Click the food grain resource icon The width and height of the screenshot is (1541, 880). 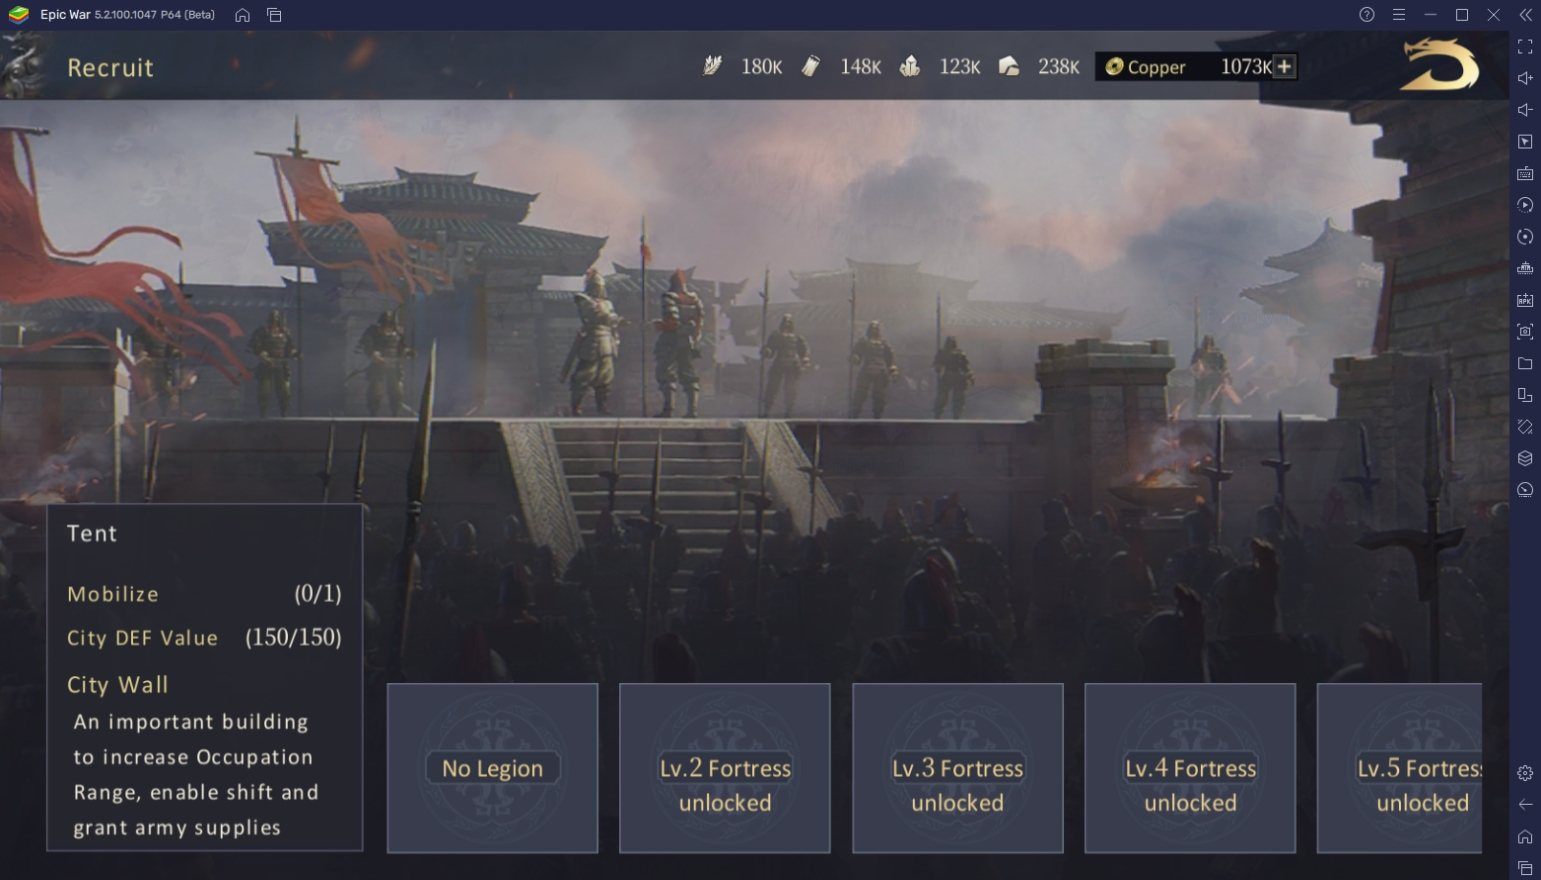pyautogui.click(x=712, y=66)
